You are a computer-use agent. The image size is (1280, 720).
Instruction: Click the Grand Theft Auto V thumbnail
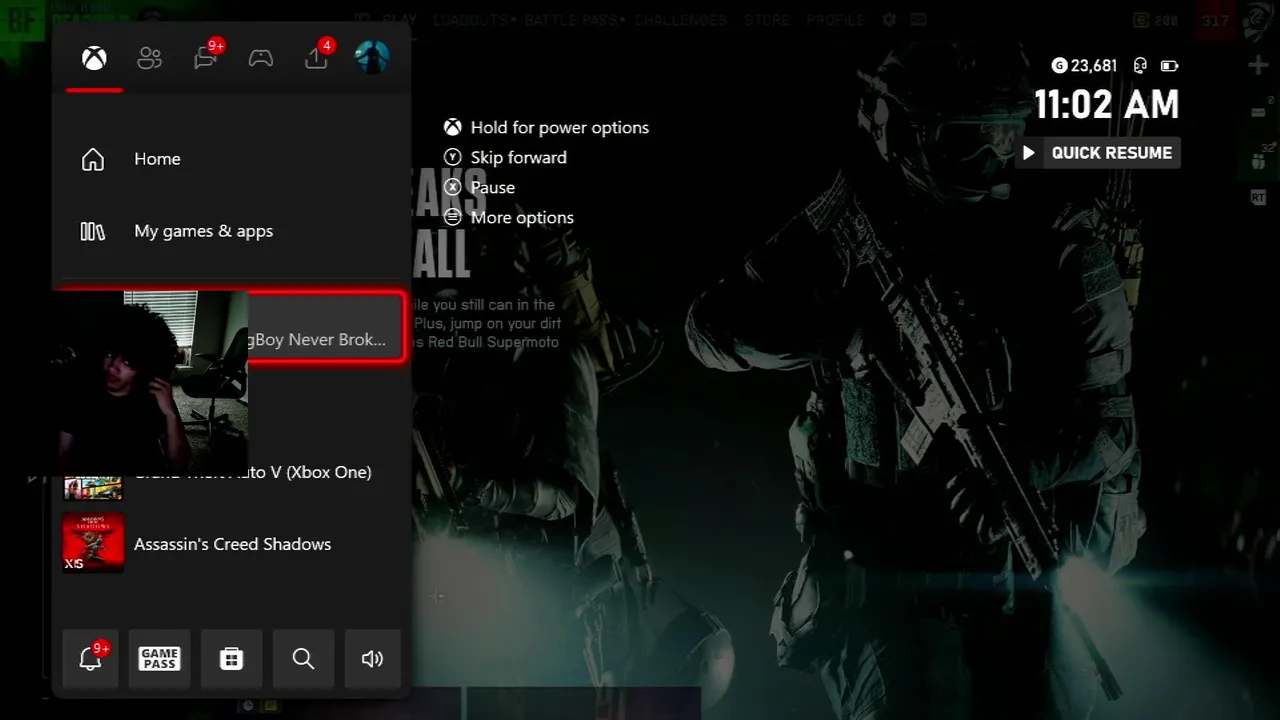pyautogui.click(x=93, y=487)
